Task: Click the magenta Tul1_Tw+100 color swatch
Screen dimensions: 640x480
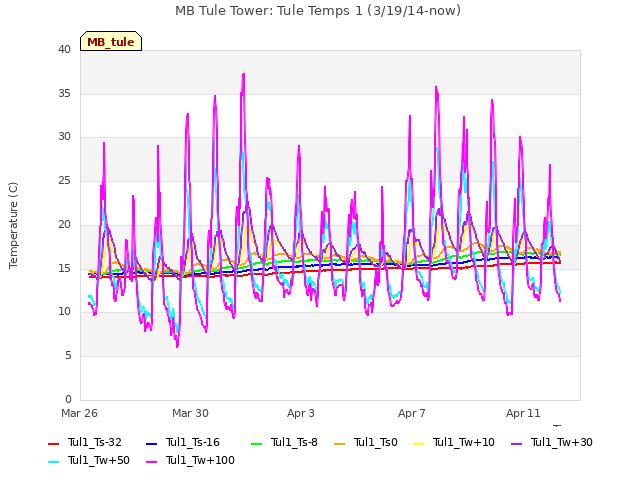Action: coord(151,462)
